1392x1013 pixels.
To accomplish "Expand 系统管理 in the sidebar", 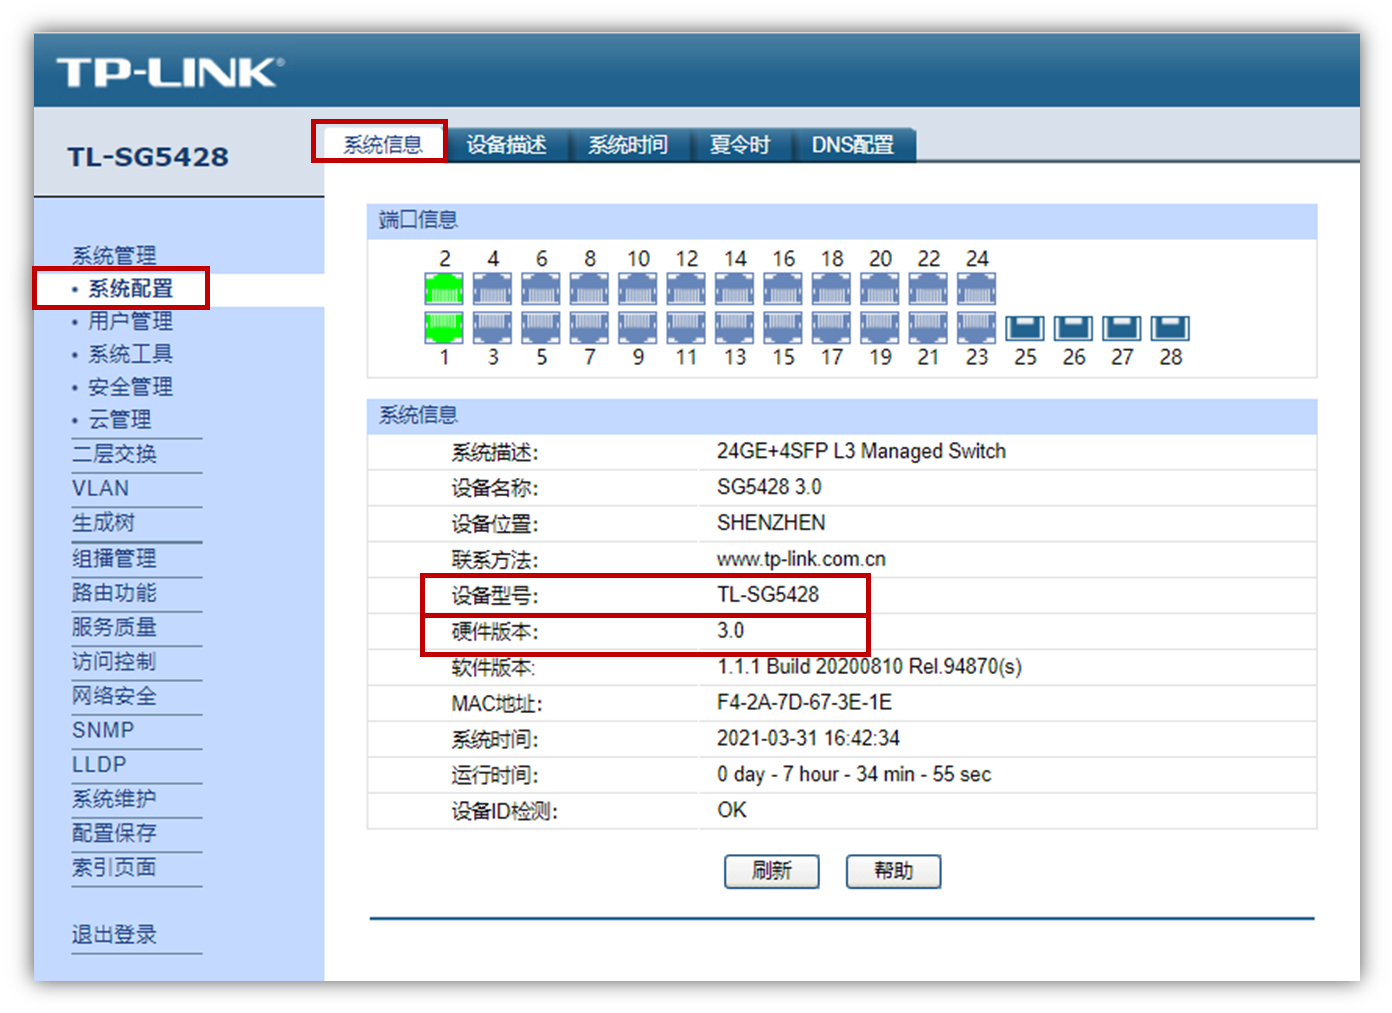I will click(x=114, y=255).
